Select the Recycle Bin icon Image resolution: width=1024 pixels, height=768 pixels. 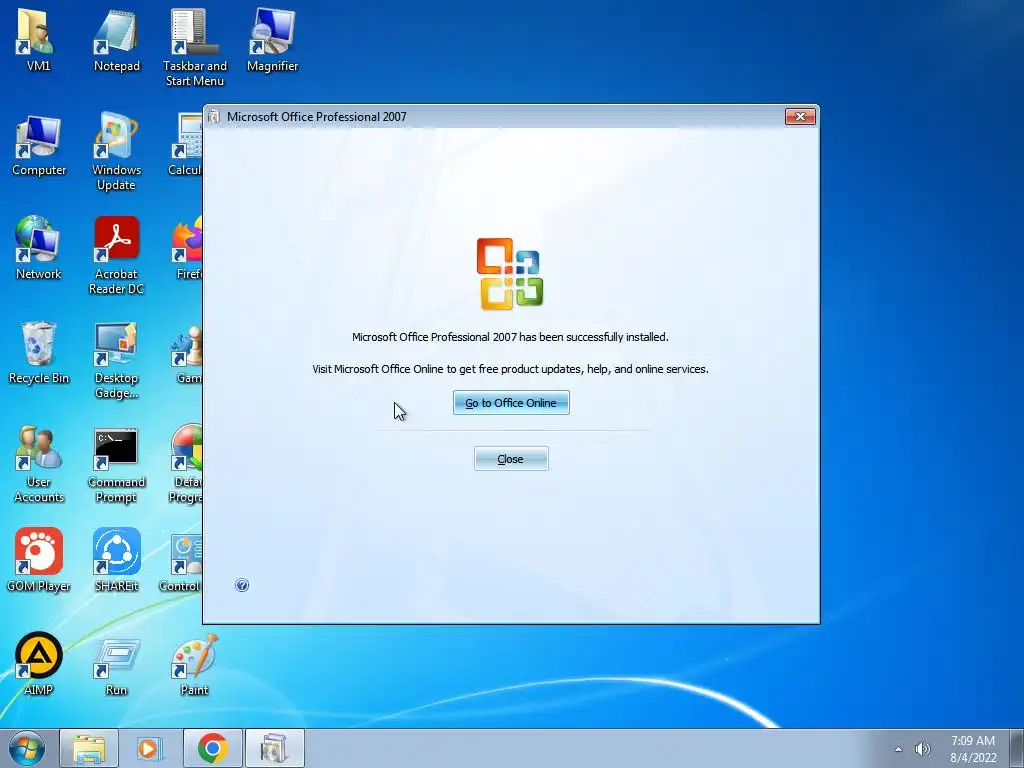pos(39,353)
